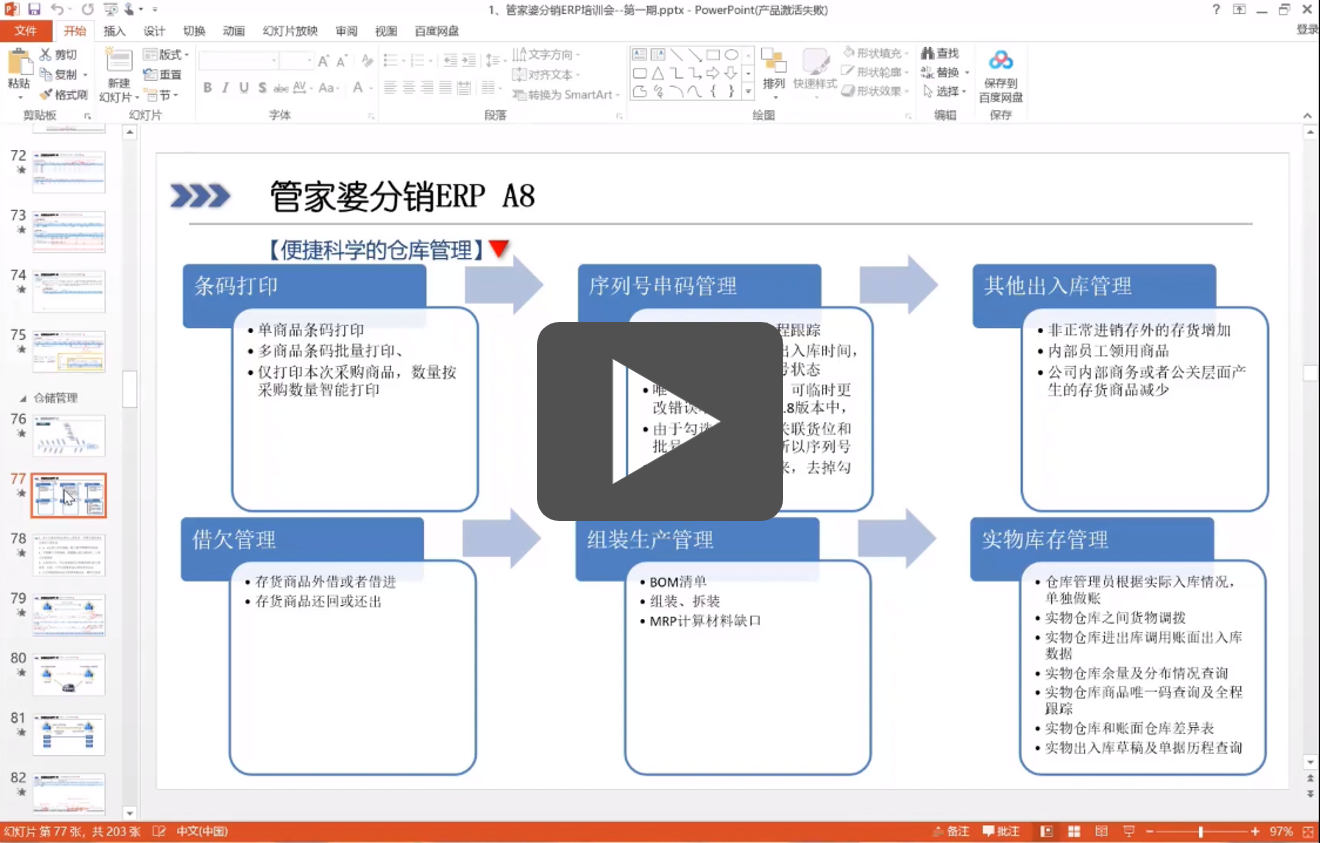This screenshot has height=843, width=1320.
Task: Click Reset (重置) slide button
Action: (163, 75)
